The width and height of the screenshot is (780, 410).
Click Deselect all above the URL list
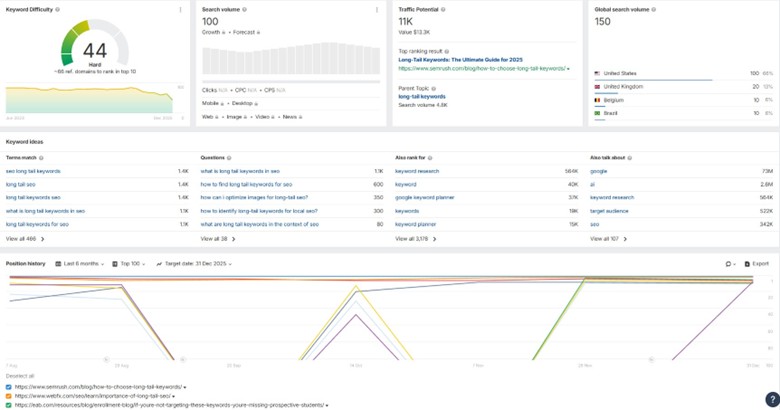19,376
